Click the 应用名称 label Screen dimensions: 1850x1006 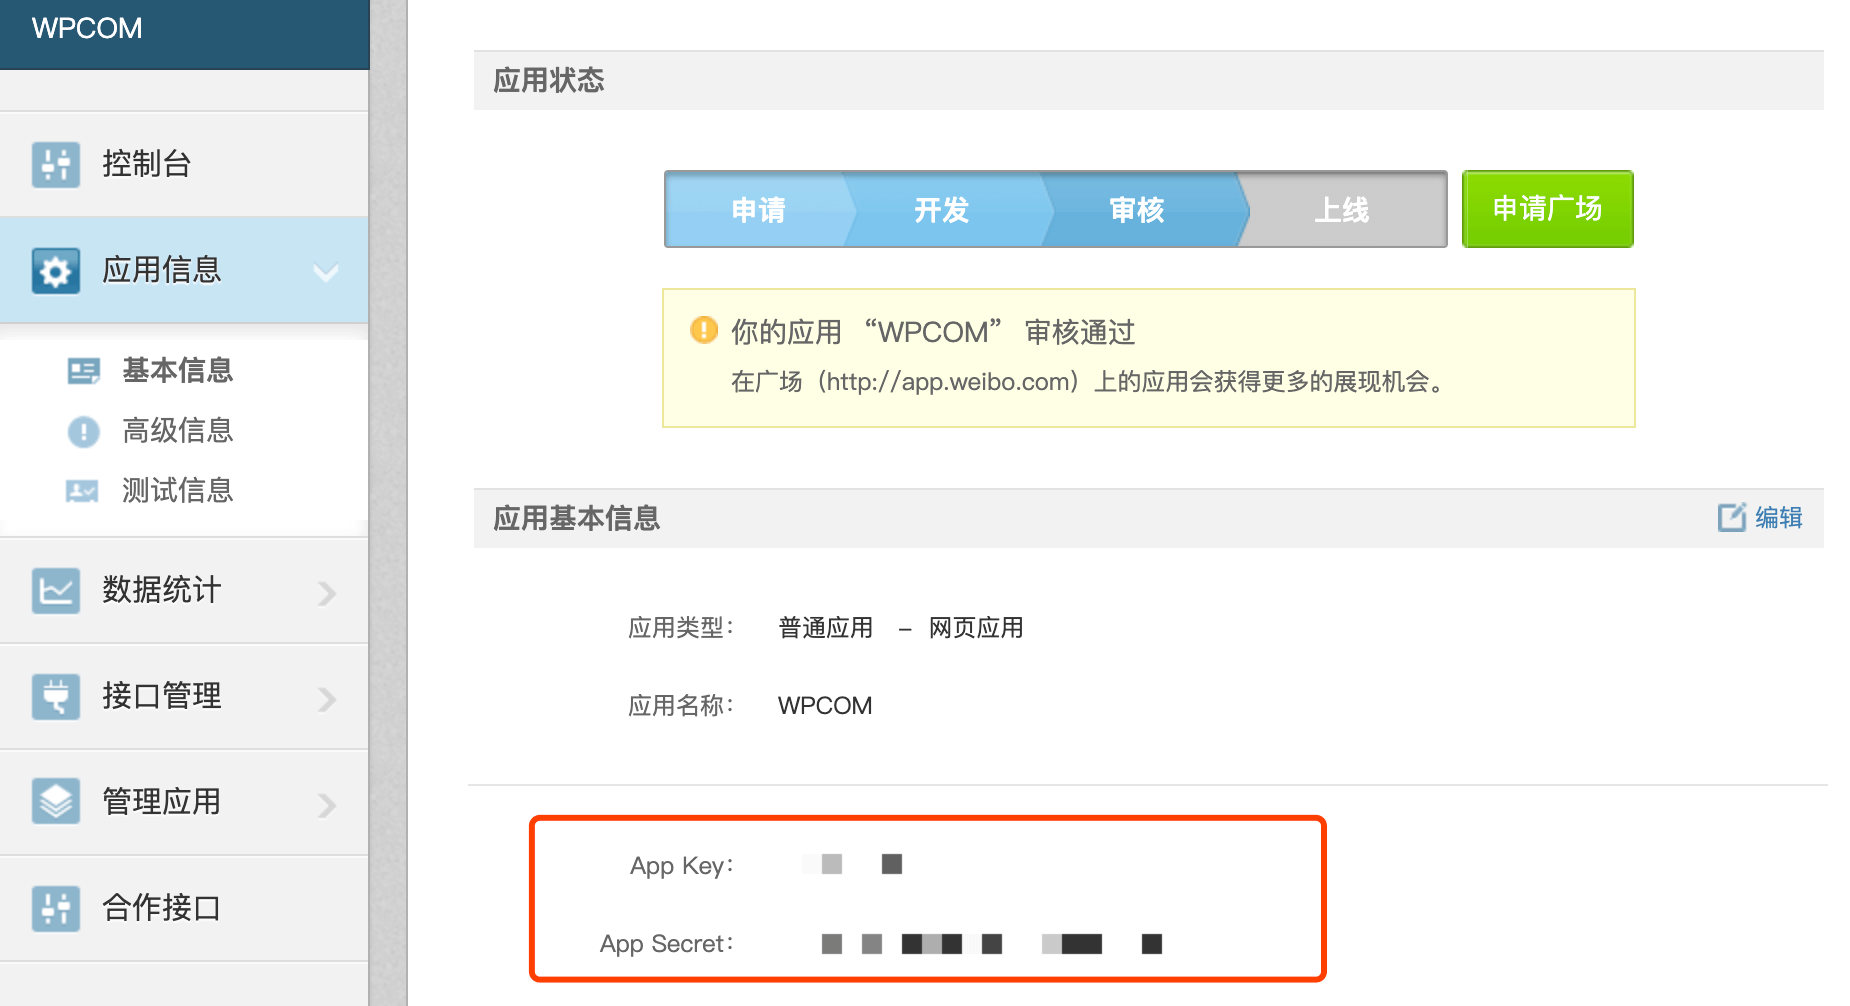(681, 706)
